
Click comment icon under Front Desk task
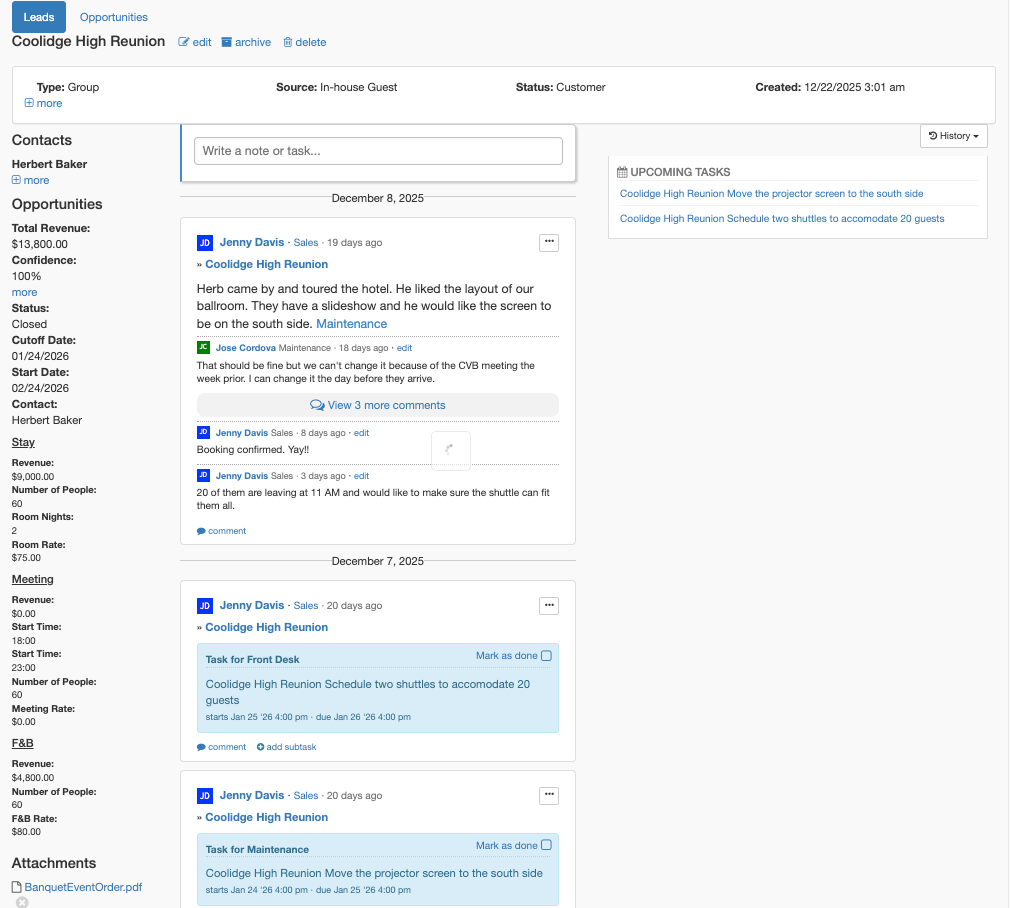[201, 748]
